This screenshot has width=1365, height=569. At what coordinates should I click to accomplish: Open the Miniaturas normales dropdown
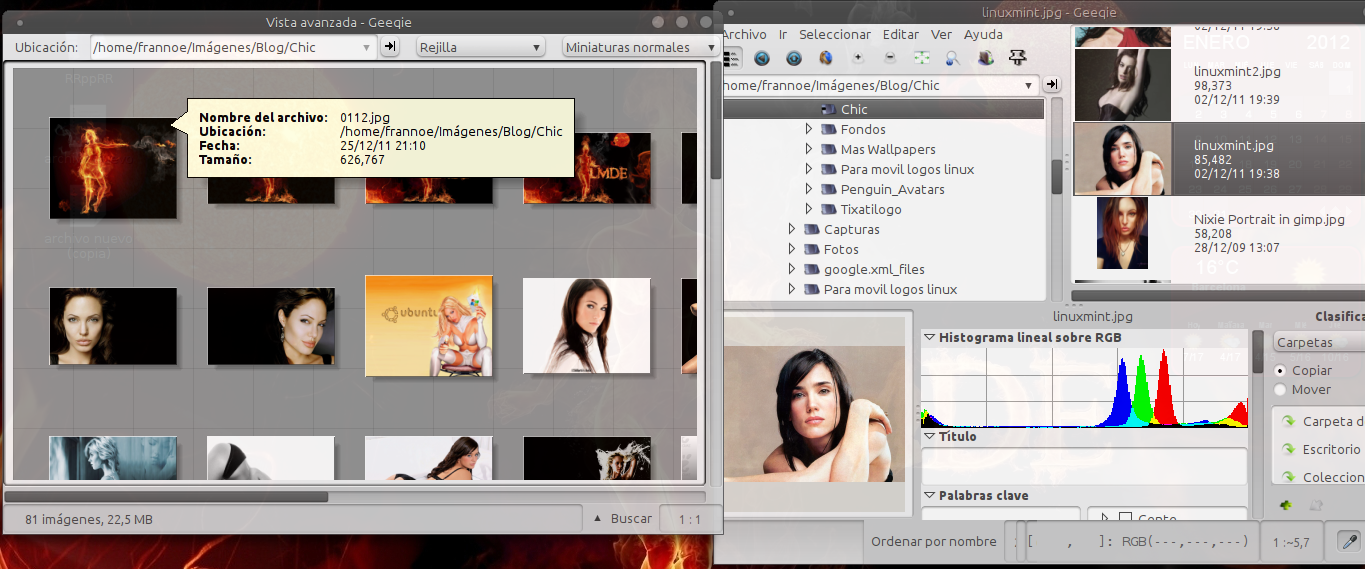(x=640, y=47)
